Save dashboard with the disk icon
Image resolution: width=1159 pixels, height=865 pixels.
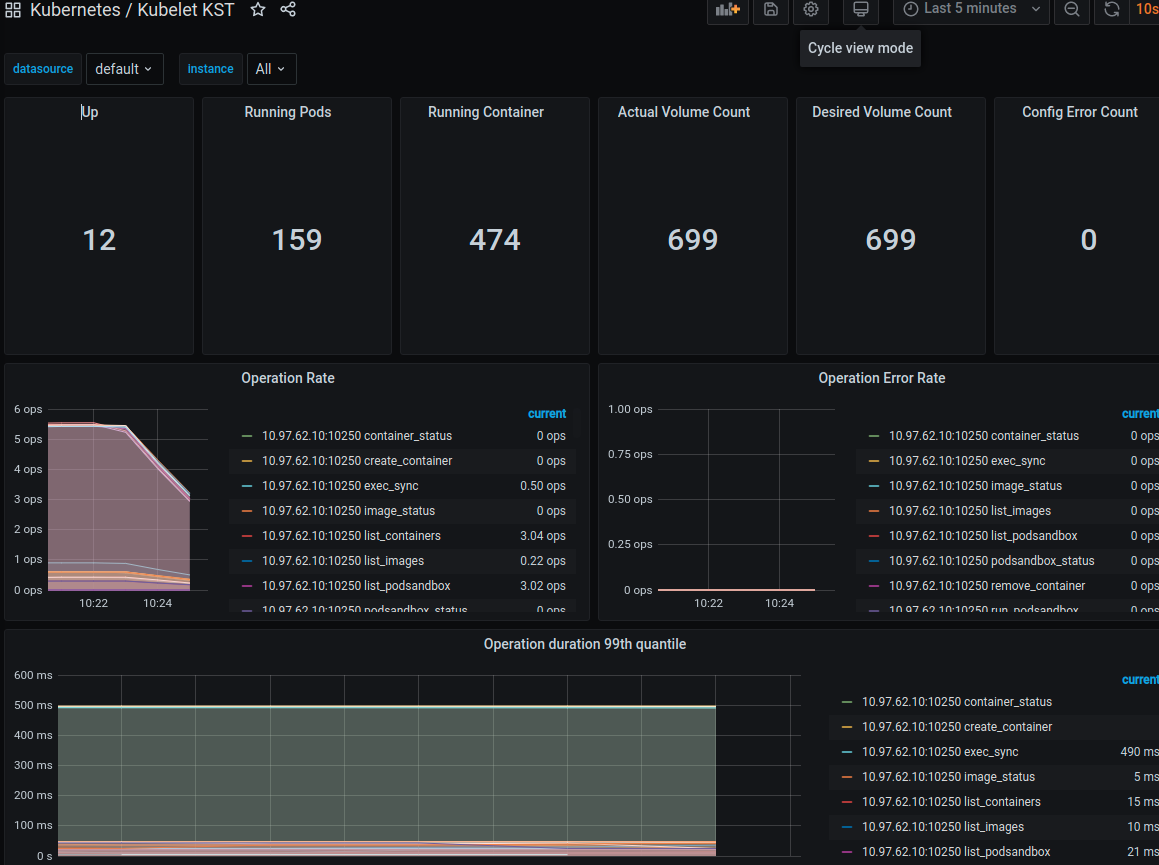771,10
